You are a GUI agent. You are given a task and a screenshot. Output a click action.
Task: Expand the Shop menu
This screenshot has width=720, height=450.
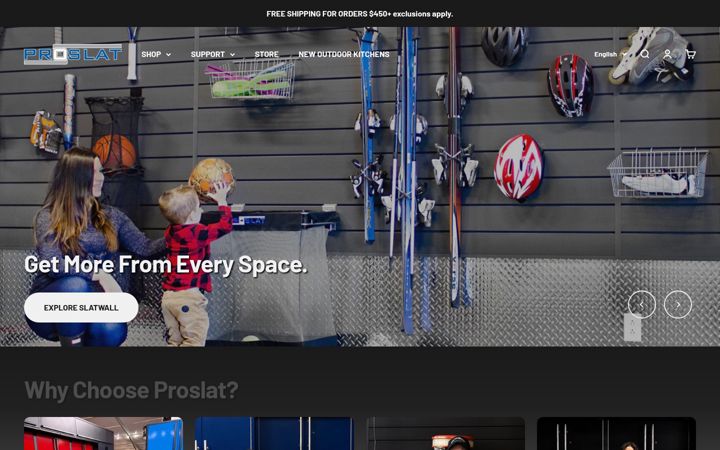tap(156, 54)
